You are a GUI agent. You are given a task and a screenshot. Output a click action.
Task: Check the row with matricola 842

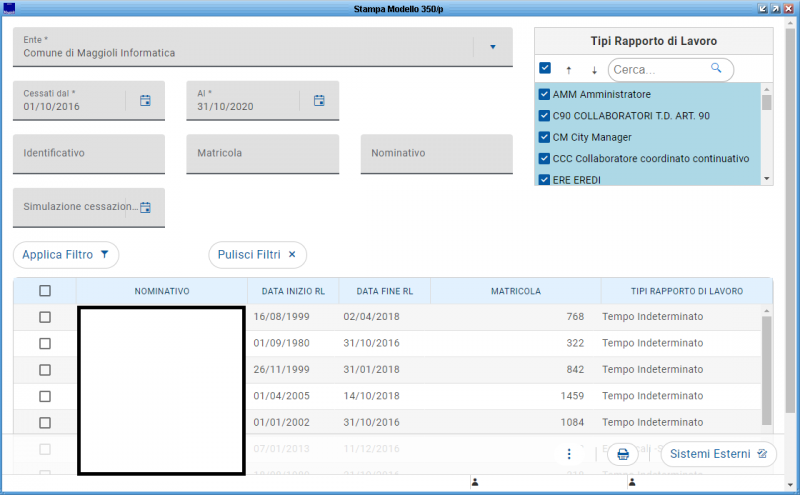coord(45,370)
